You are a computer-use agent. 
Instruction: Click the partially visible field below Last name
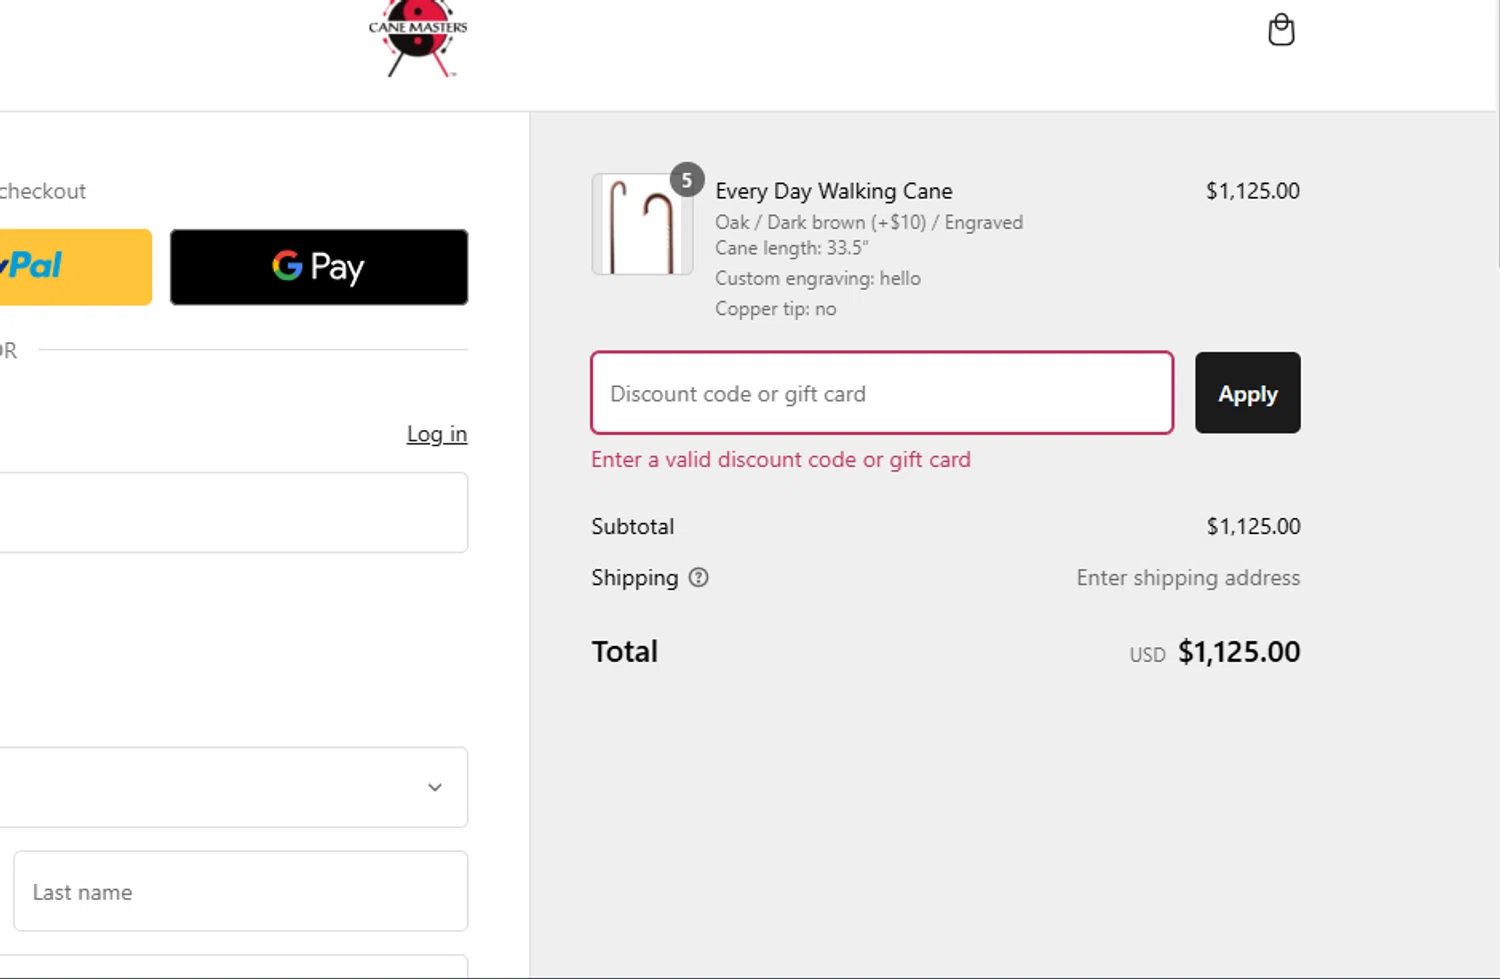(x=240, y=967)
